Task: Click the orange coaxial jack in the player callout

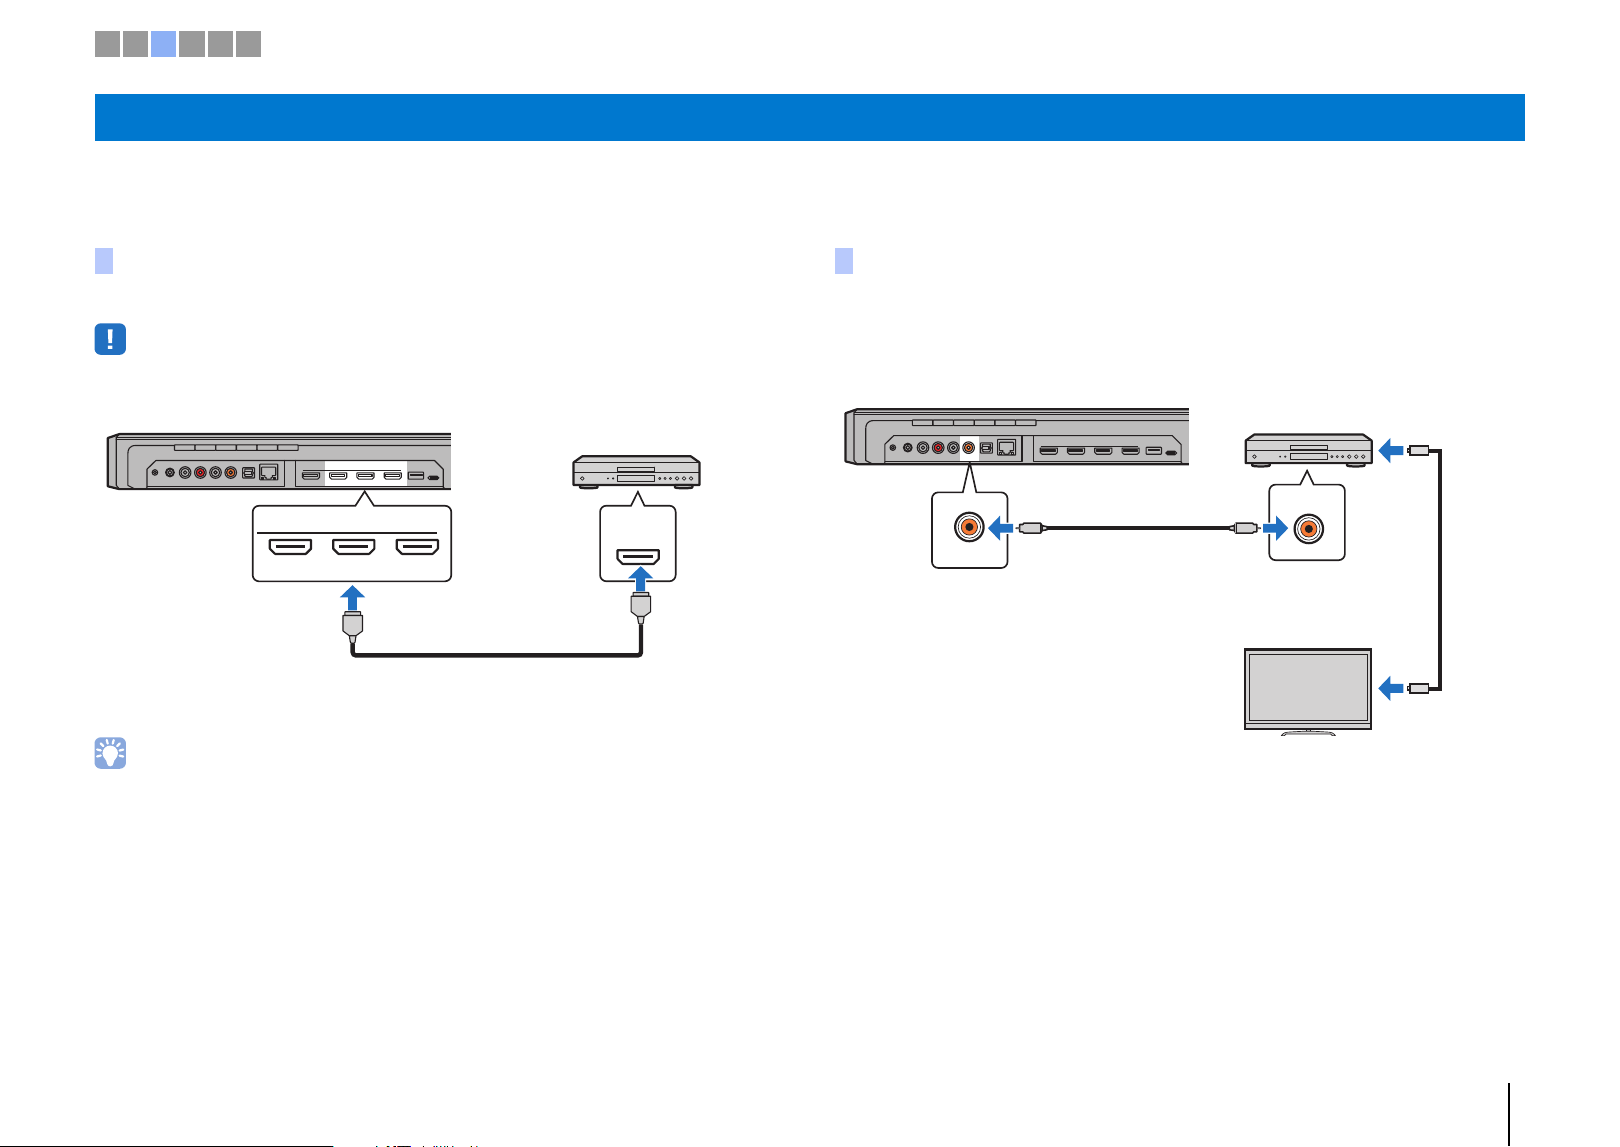Action: click(1307, 527)
